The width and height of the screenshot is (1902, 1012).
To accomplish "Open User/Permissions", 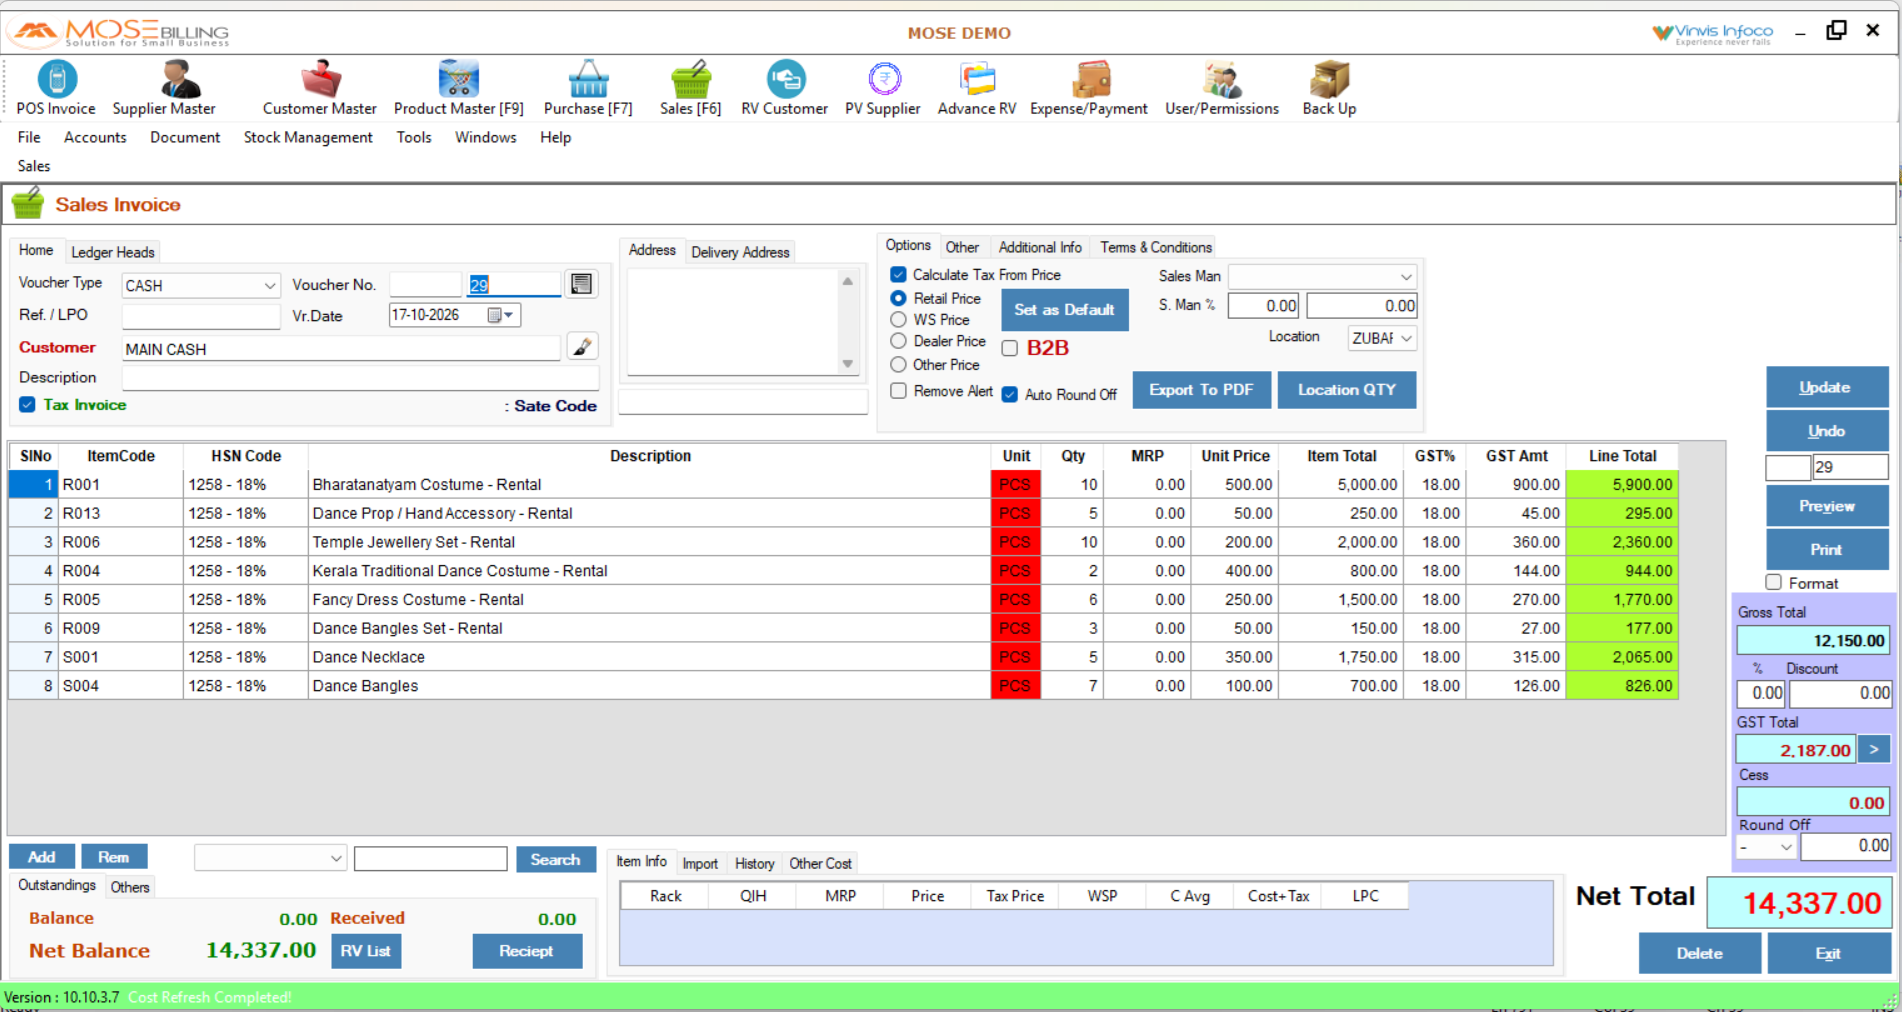I will (x=1221, y=88).
